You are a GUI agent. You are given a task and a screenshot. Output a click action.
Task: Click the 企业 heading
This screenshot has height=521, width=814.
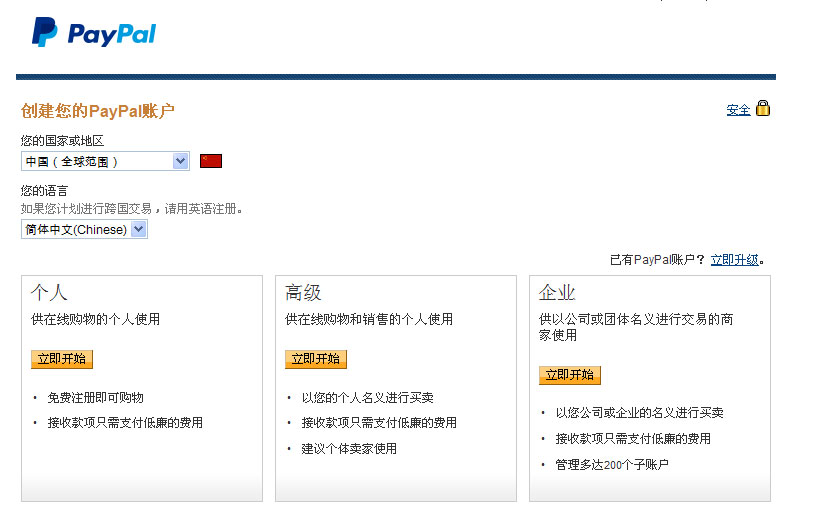tap(557, 292)
